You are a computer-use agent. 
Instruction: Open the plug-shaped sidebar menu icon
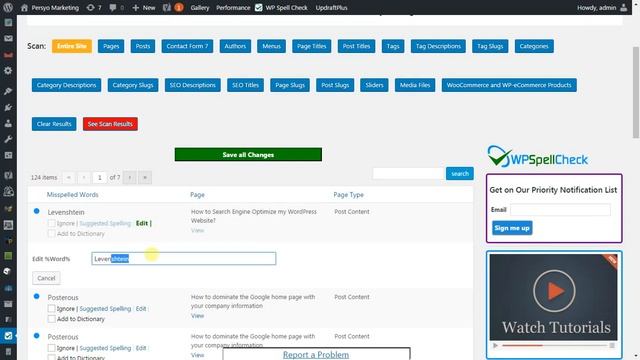tap(8, 107)
